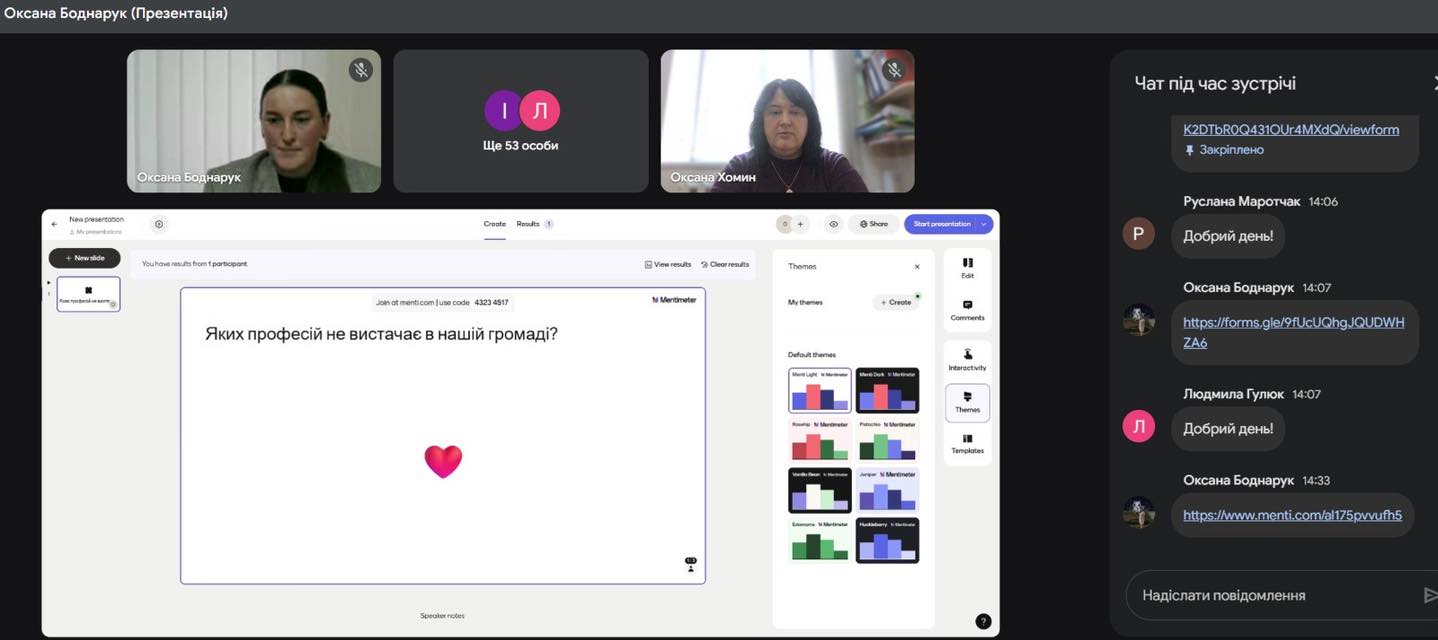Open the Edit panel icon
The image size is (1438, 640).
(967, 267)
